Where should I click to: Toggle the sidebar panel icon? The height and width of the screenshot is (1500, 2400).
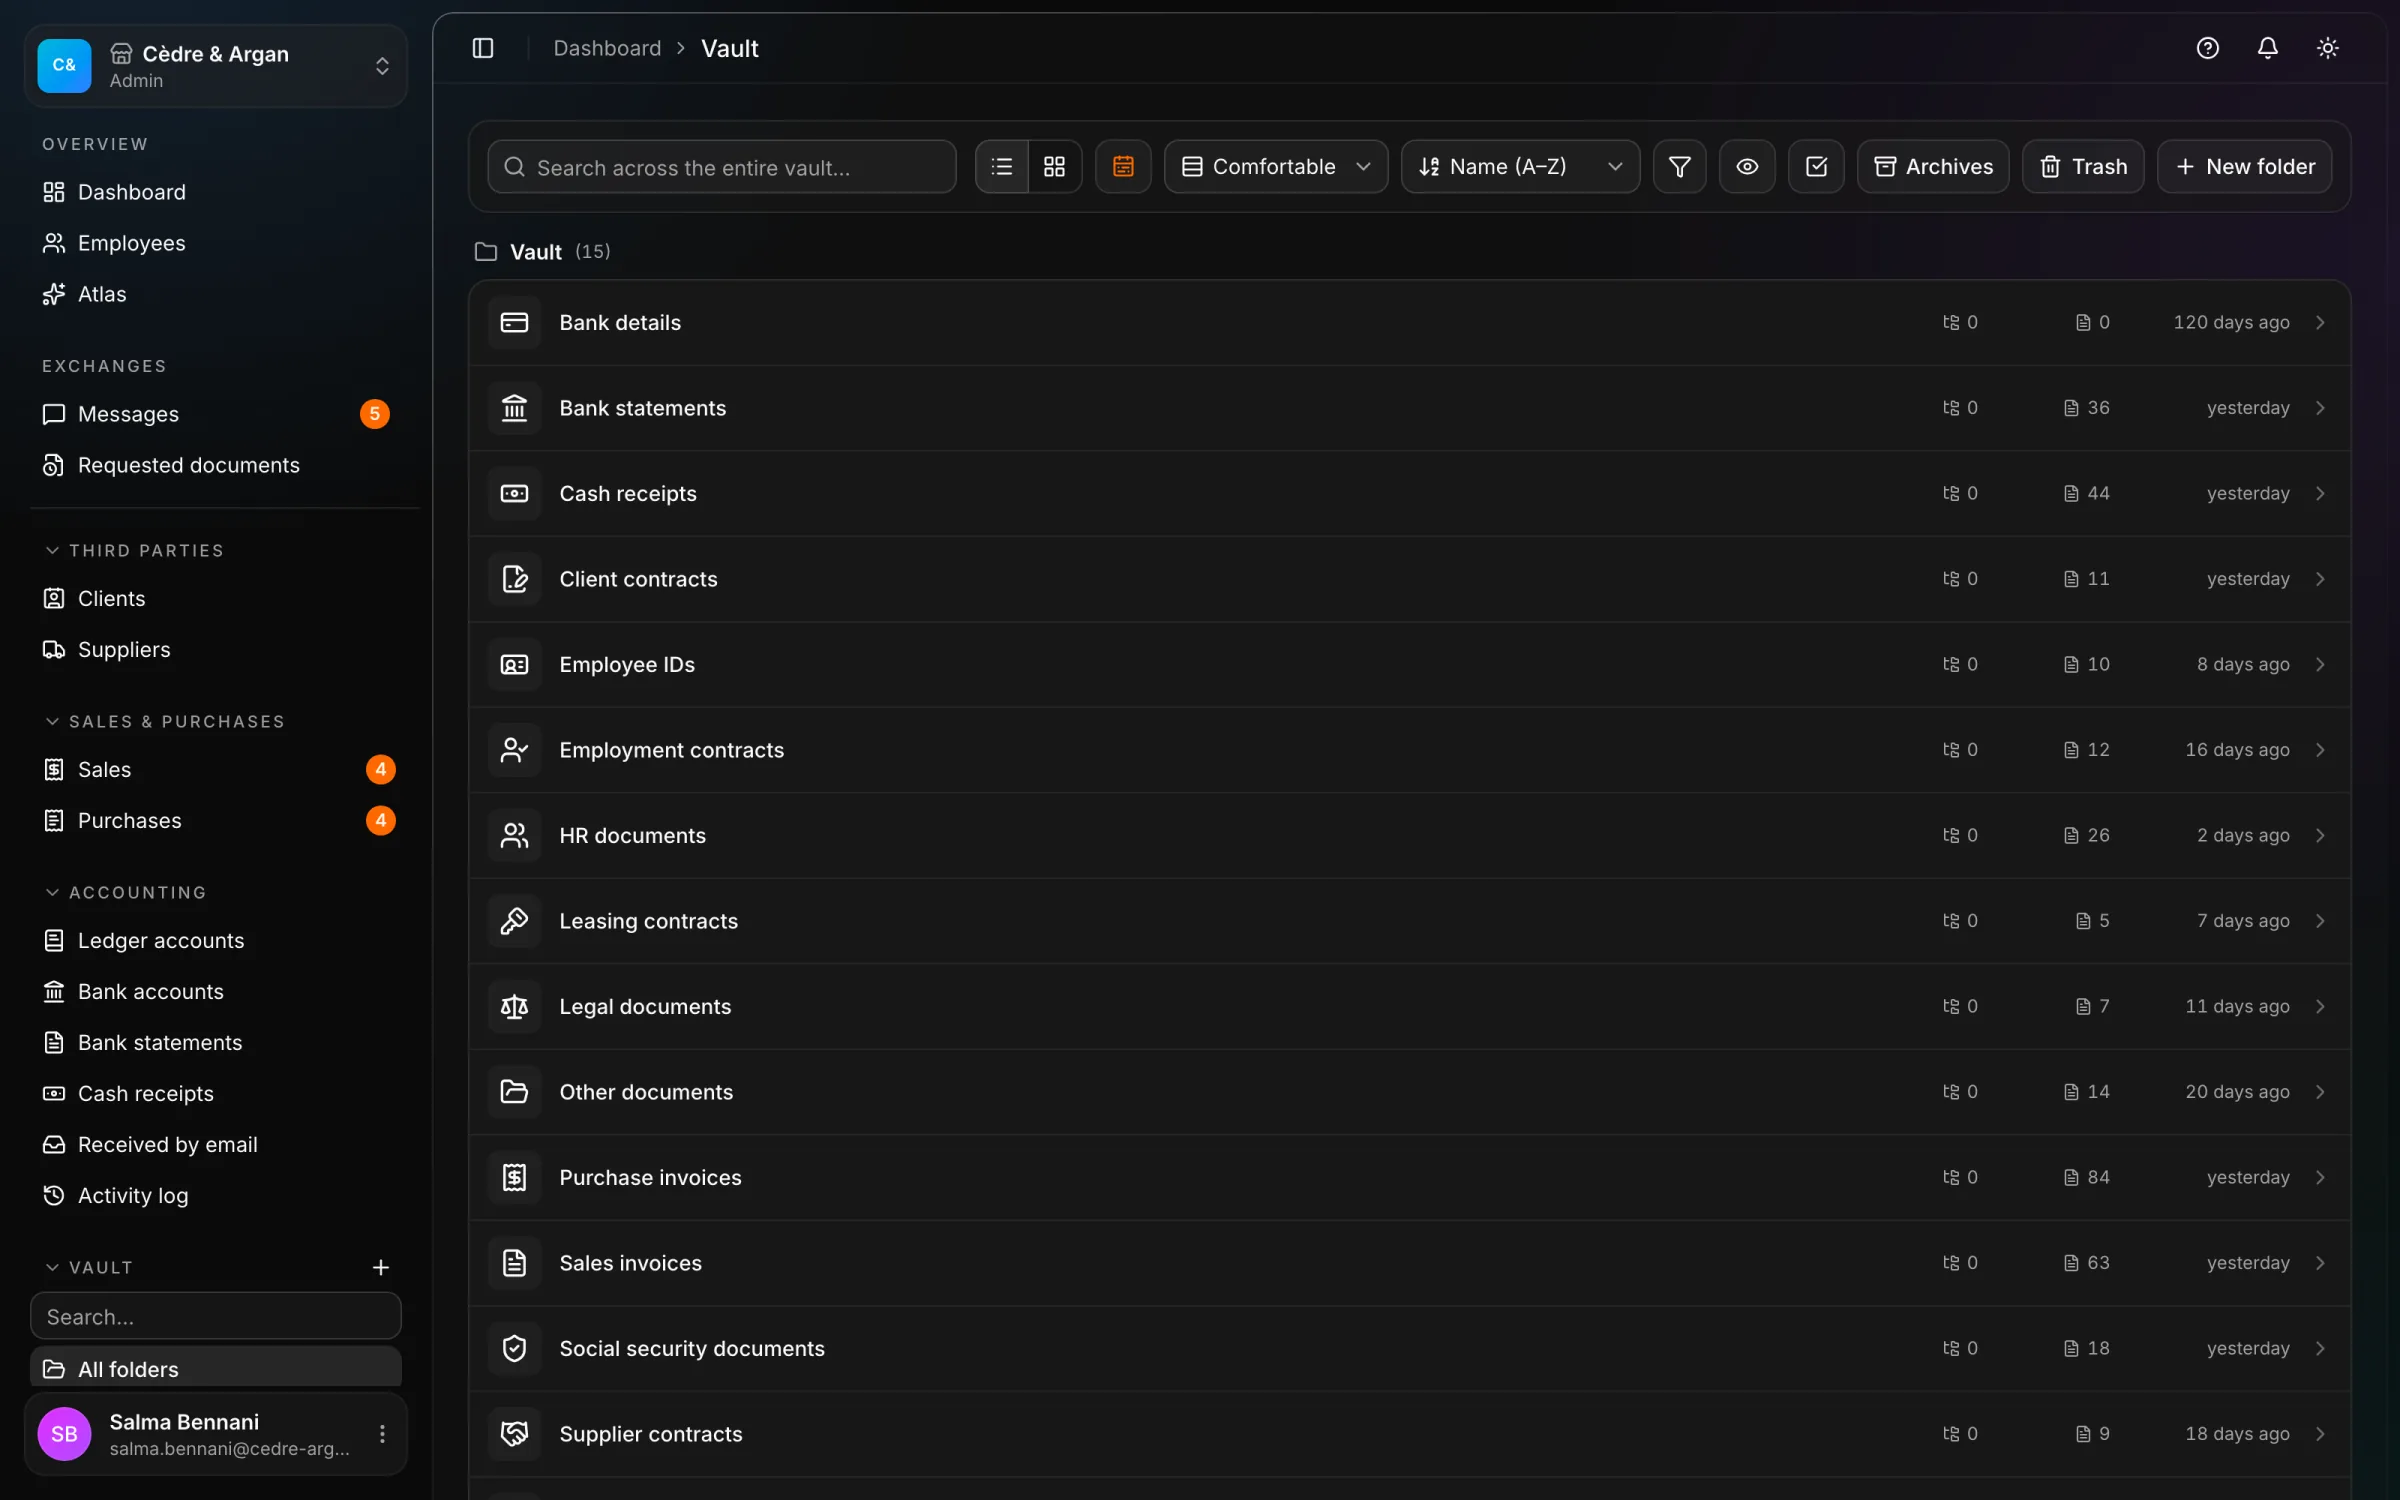[483, 48]
